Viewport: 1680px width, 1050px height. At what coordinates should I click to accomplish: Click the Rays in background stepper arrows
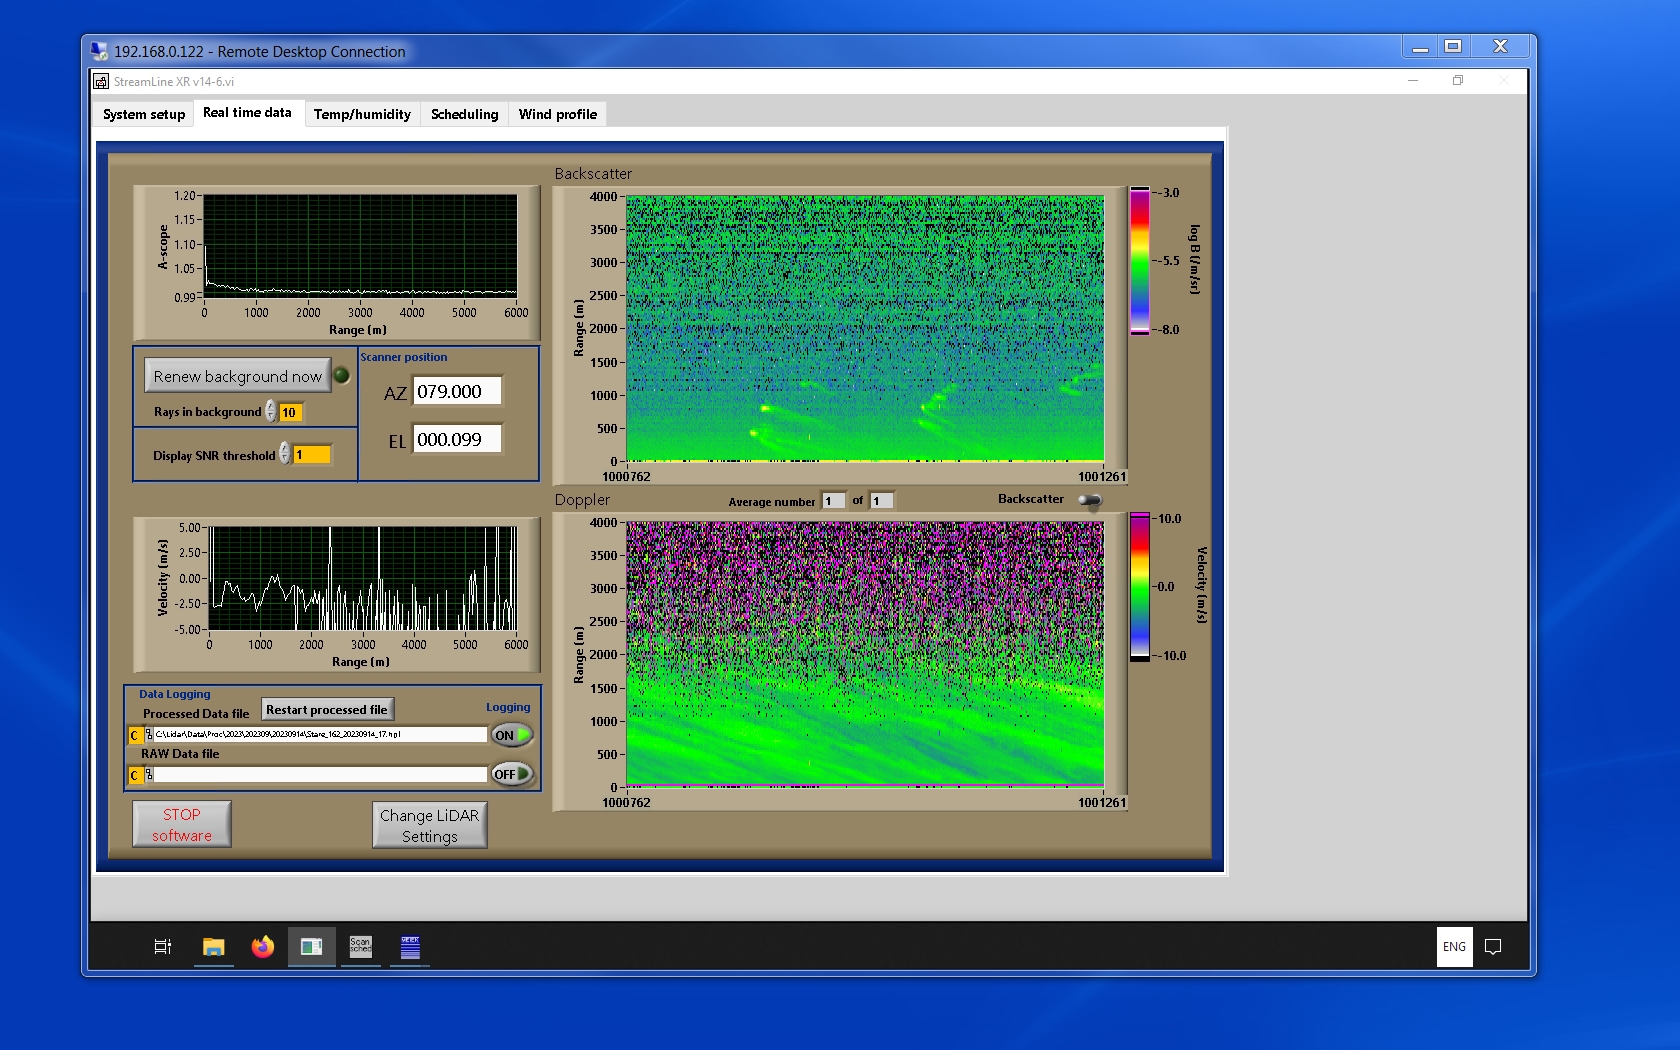pyautogui.click(x=271, y=412)
